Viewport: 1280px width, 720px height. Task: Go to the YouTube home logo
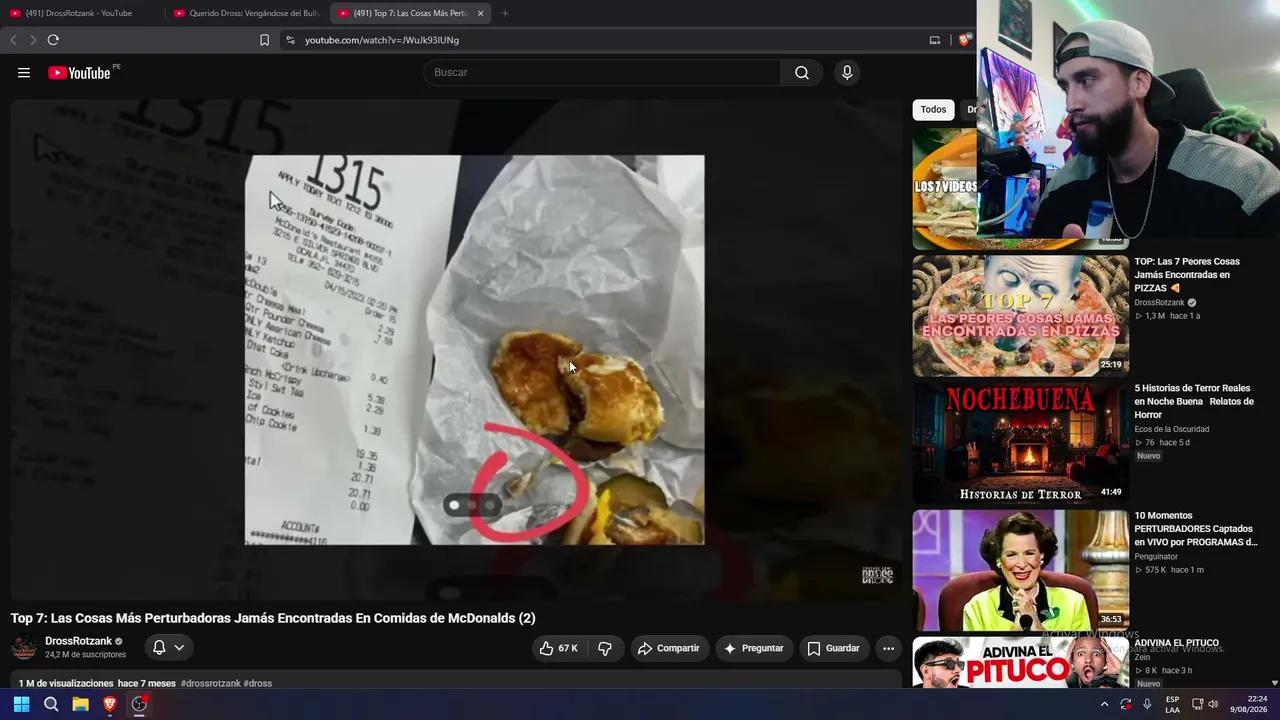pos(79,73)
